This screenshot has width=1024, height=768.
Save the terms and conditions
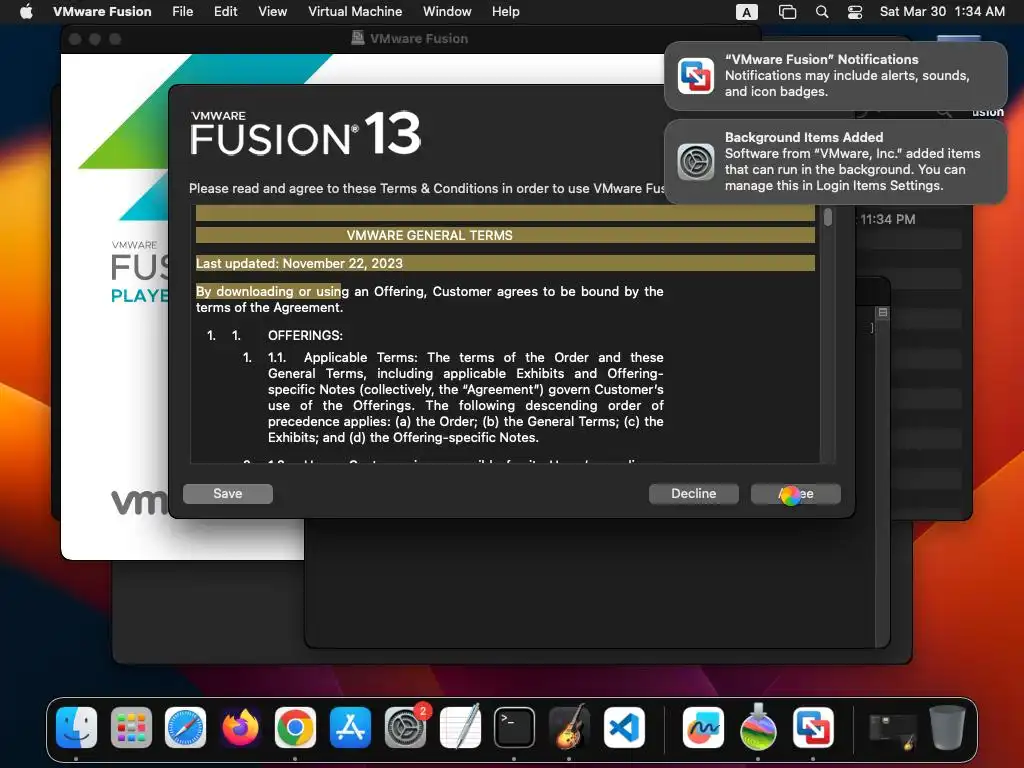point(227,494)
